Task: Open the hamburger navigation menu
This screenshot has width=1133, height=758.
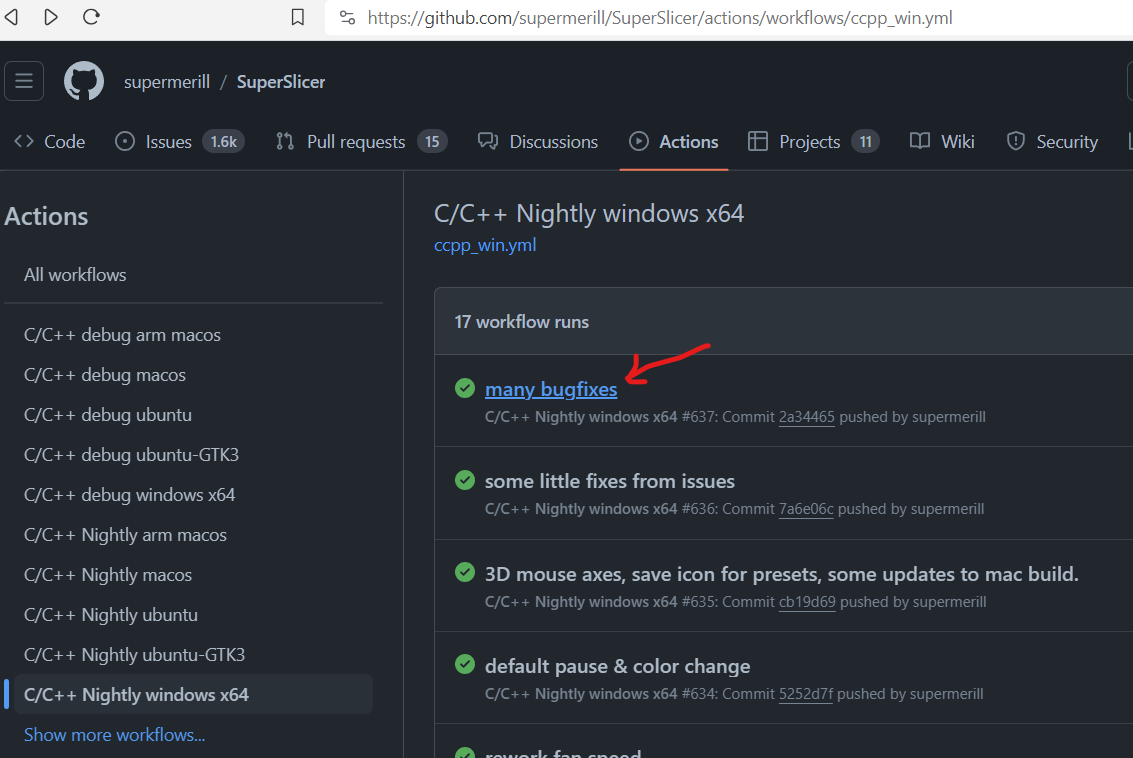Action: (23, 81)
